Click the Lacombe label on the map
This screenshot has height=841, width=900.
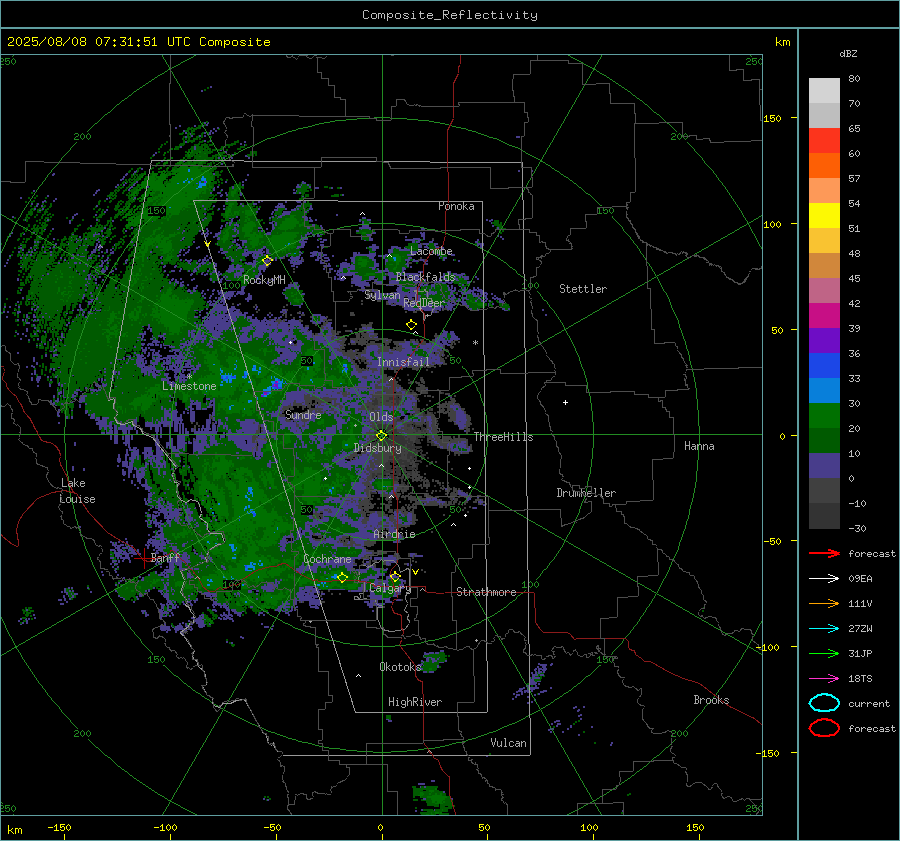tap(431, 251)
